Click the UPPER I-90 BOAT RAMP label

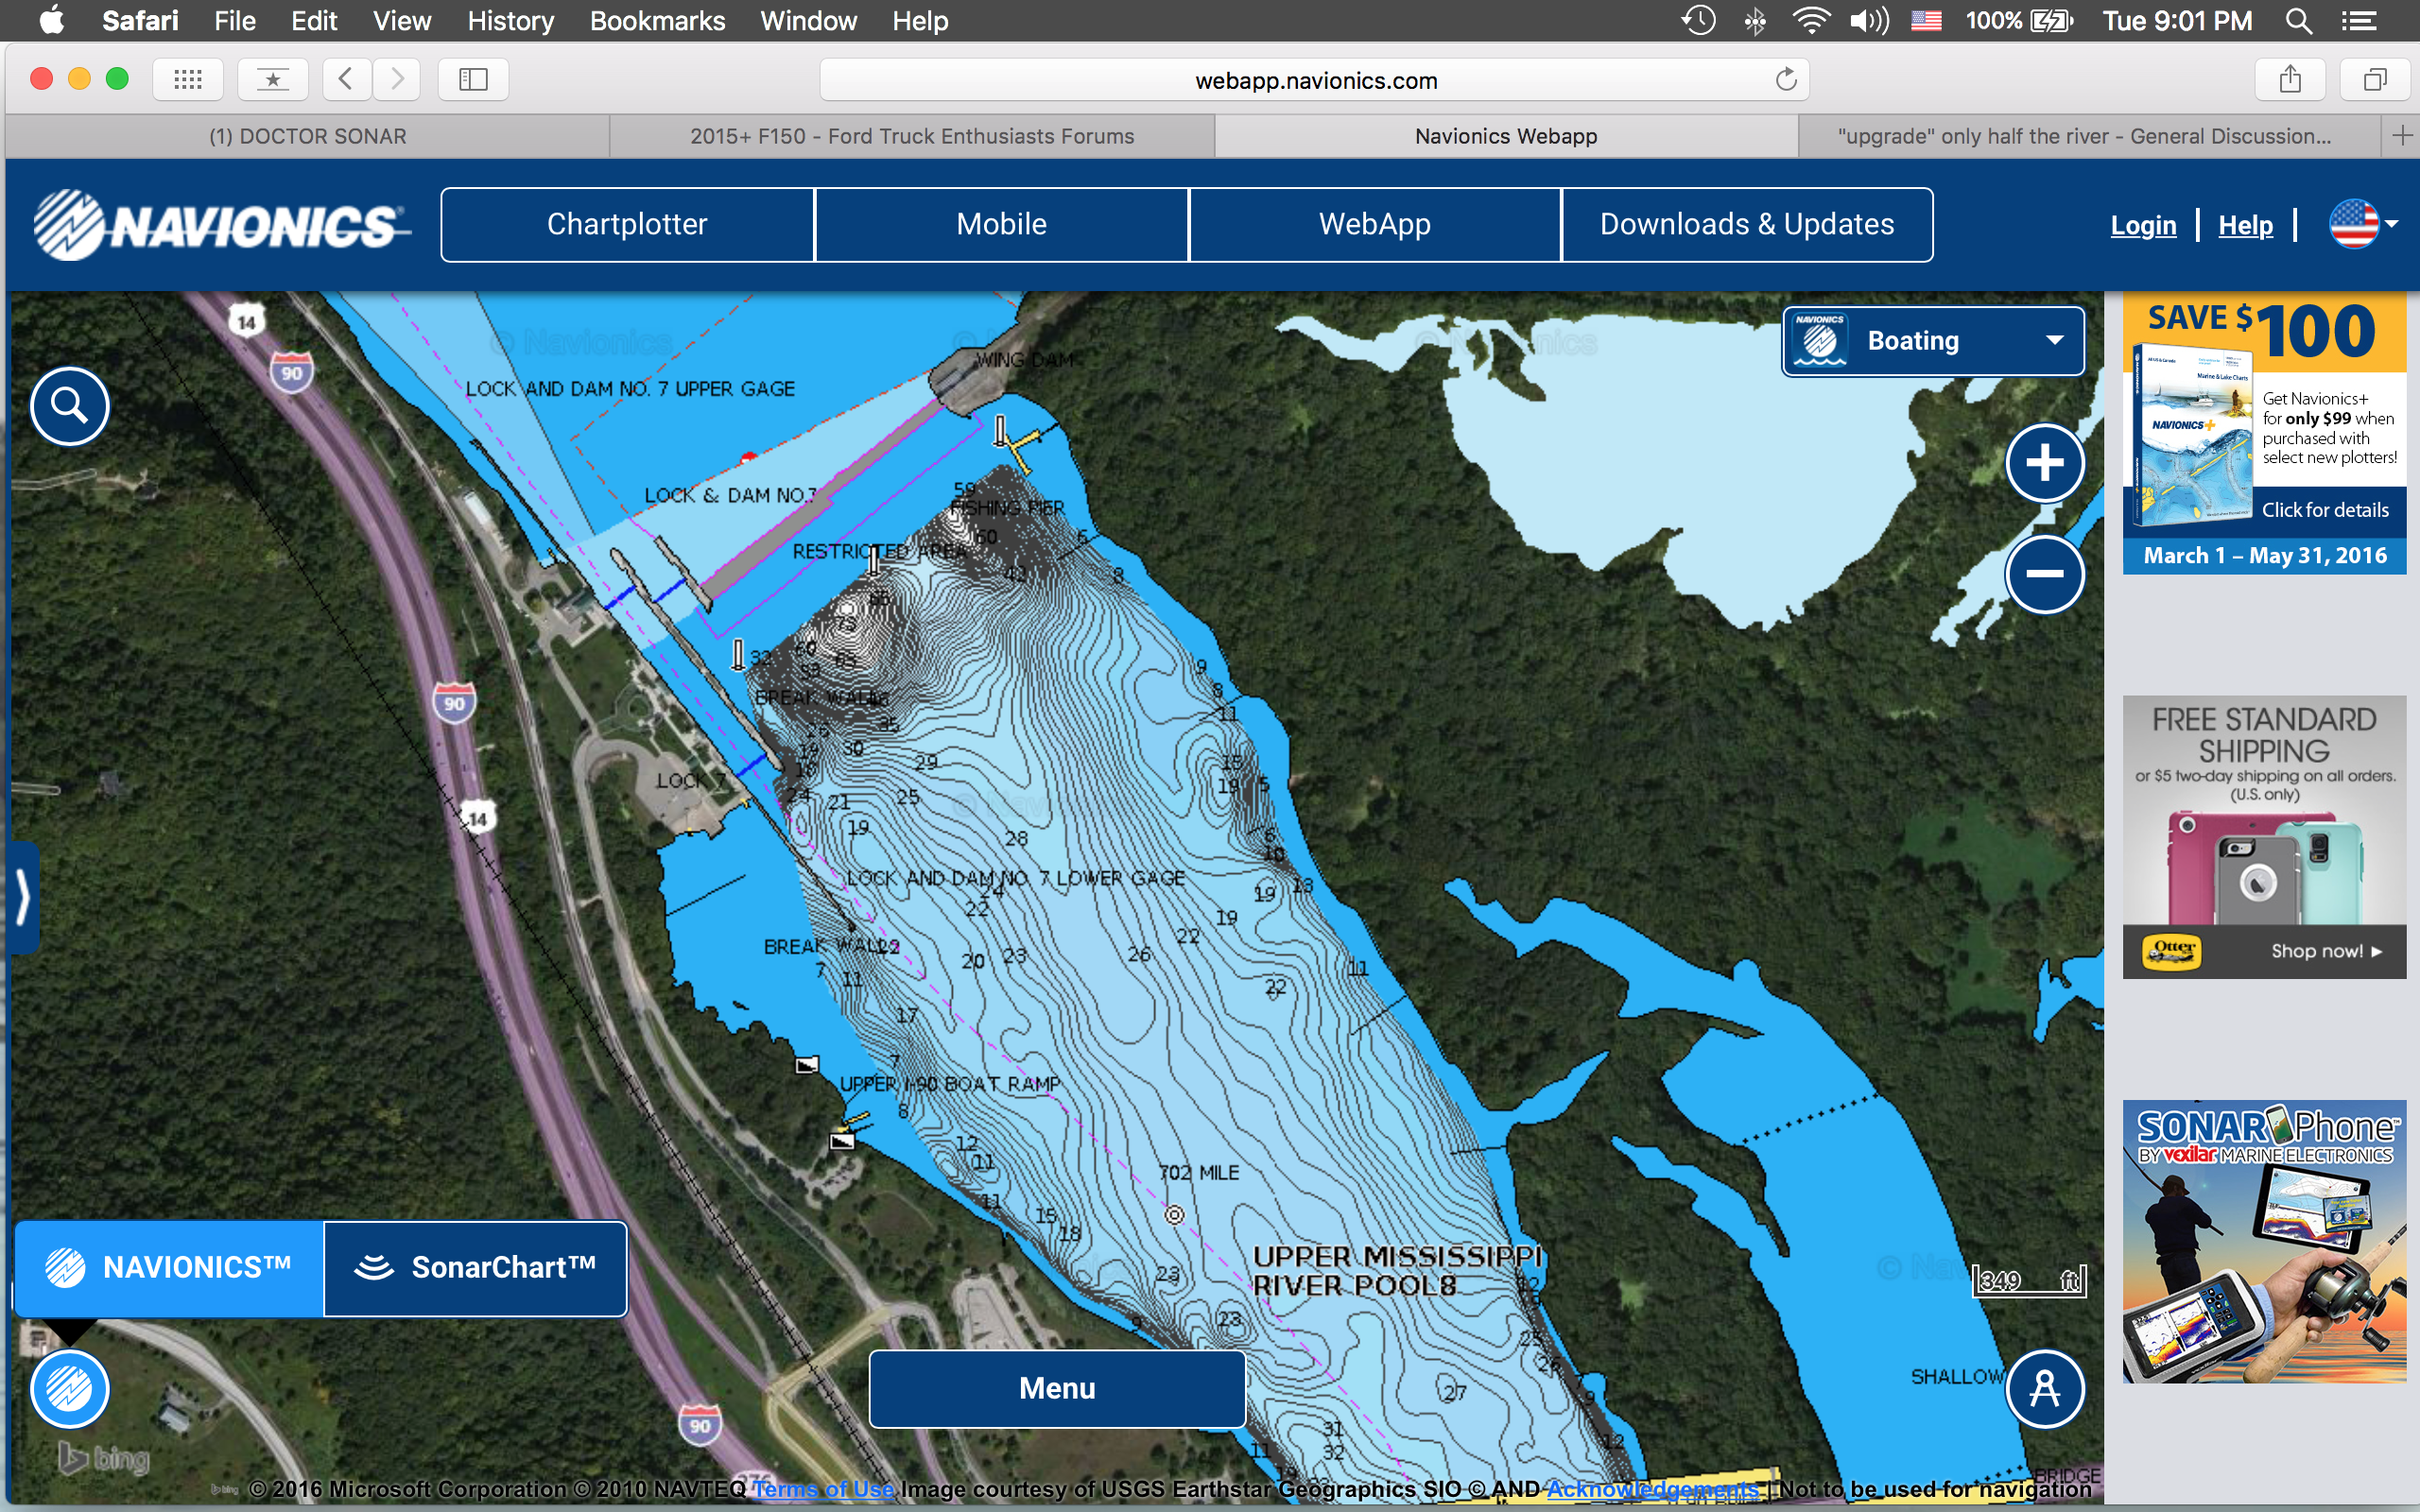pos(950,1084)
